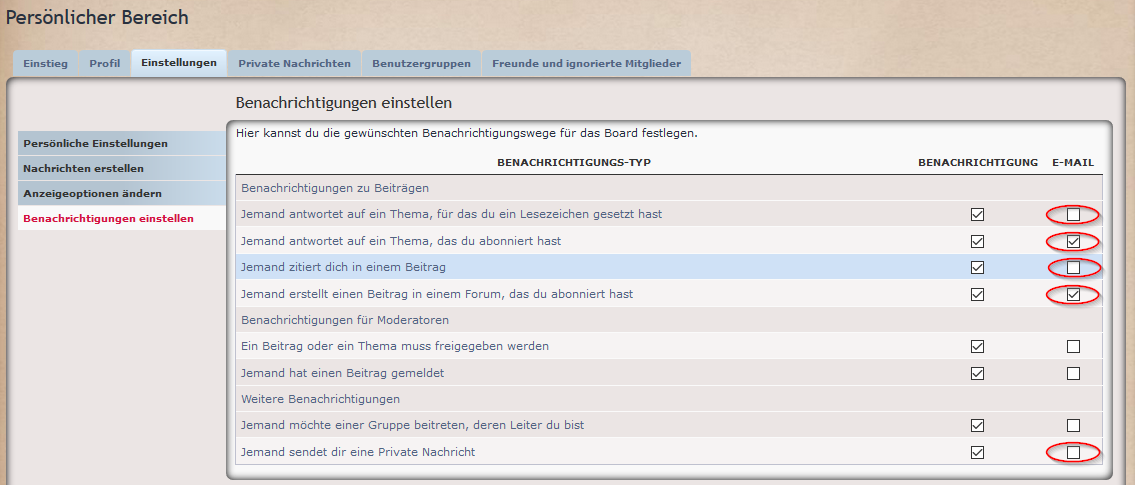Enable e-mail for posts needing approval

point(1073,347)
